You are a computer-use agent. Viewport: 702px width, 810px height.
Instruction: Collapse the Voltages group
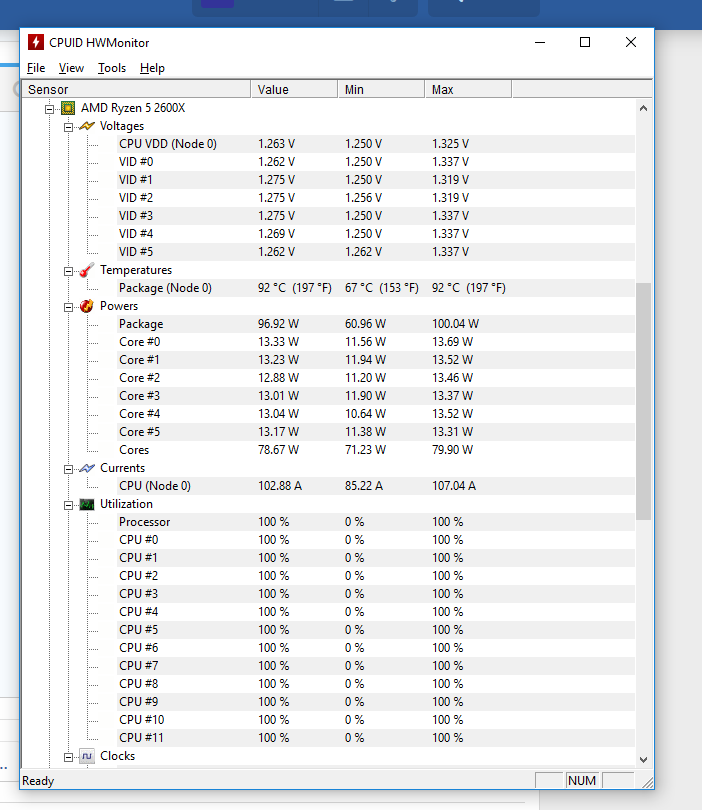coord(68,127)
